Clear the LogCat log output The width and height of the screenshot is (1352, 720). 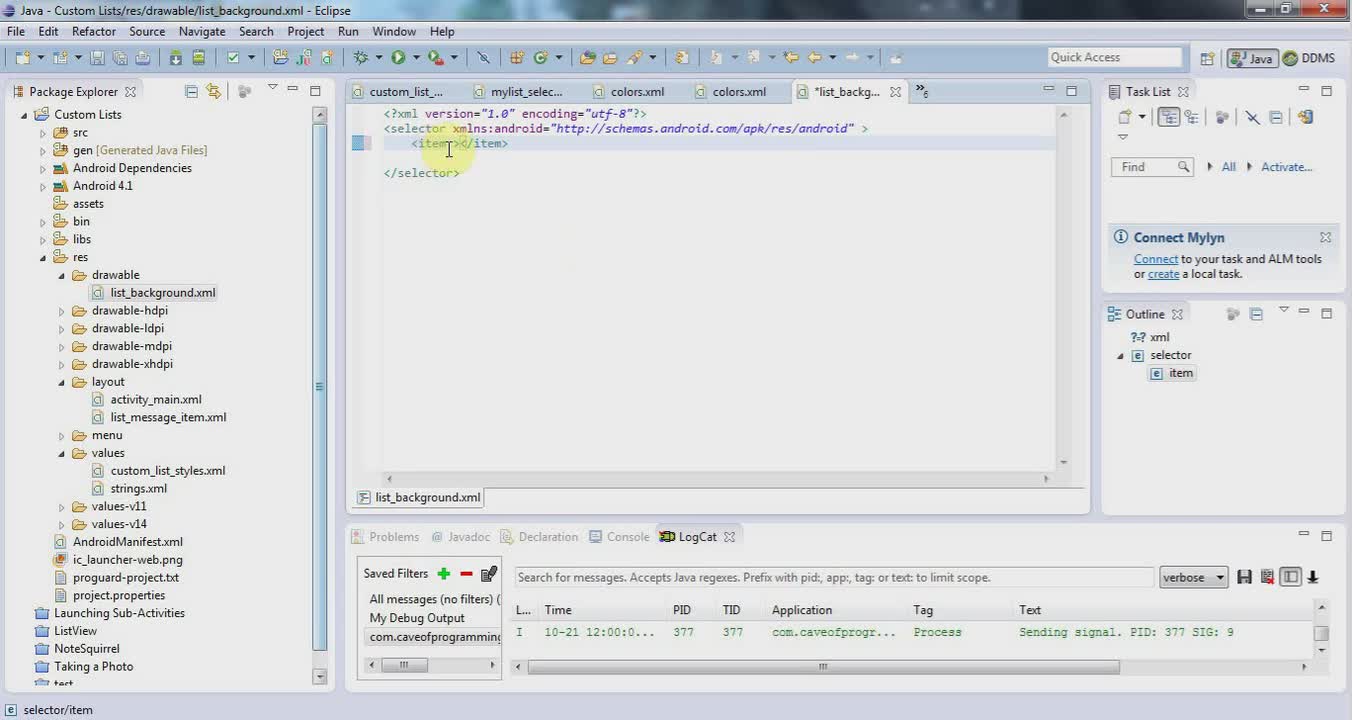coord(1267,577)
